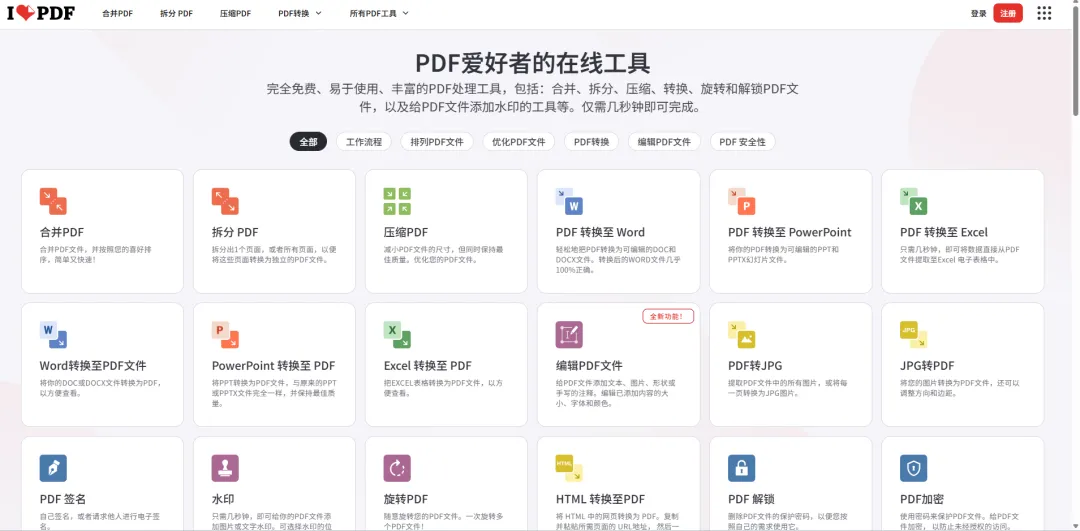Open the 合并PDF card title

[61, 232]
